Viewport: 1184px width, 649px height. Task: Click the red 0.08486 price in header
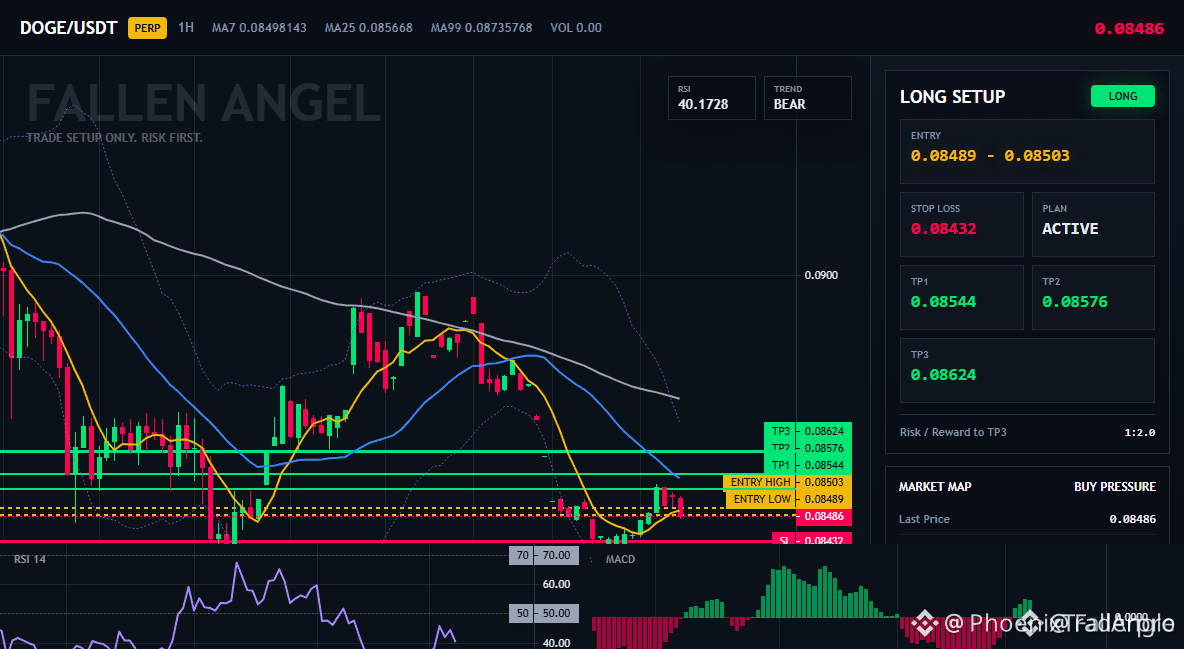1129,29
